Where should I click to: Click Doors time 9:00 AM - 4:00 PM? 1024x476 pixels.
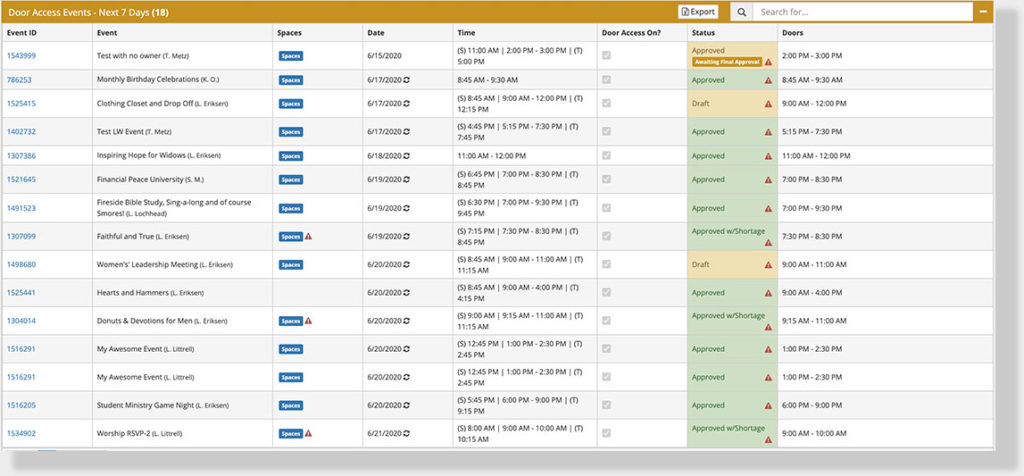click(812, 293)
